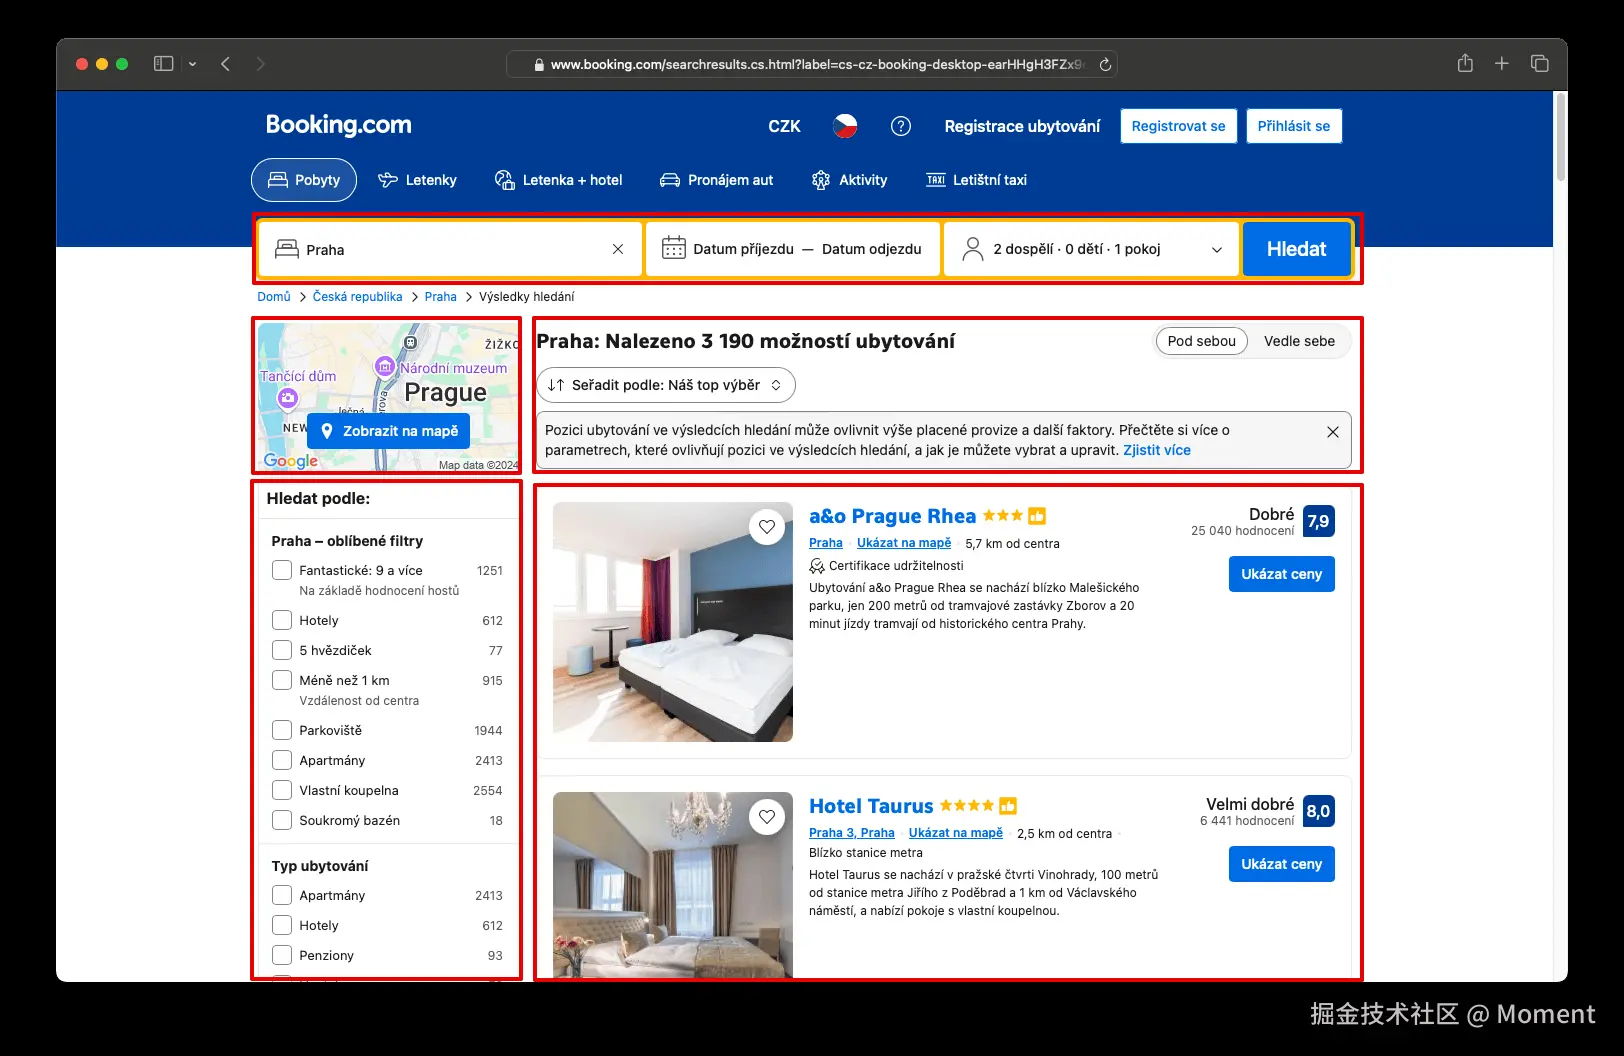Open the a&o Prague Rhea title link

tap(892, 516)
